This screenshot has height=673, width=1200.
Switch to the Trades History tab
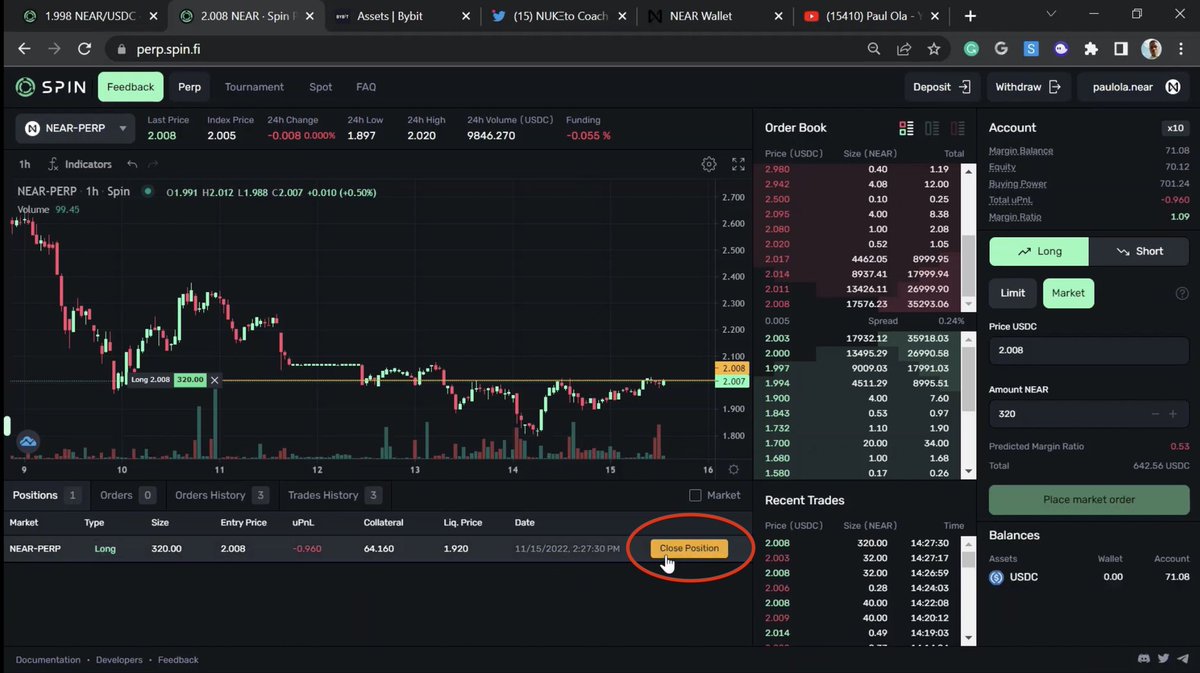click(x=334, y=495)
